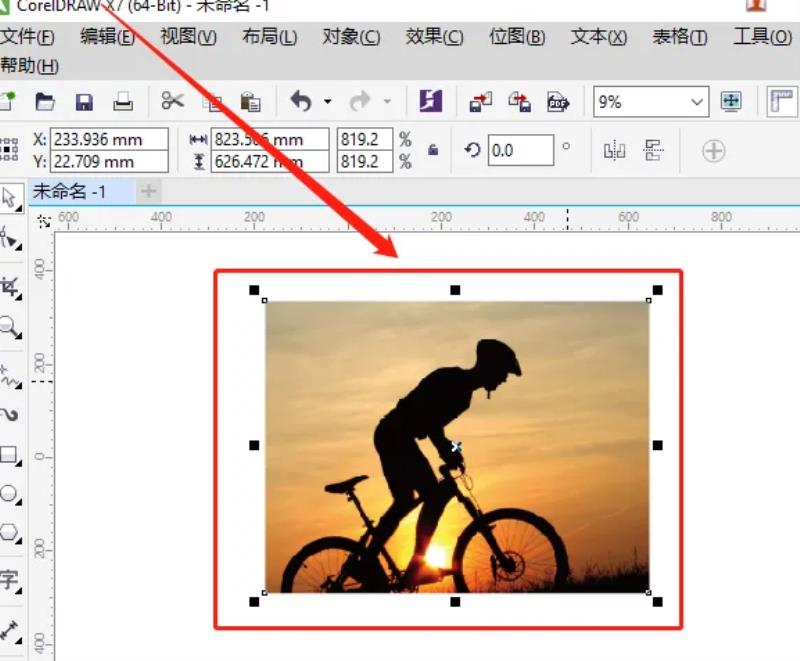Click the New document icon
800x661 pixels.
[7, 101]
